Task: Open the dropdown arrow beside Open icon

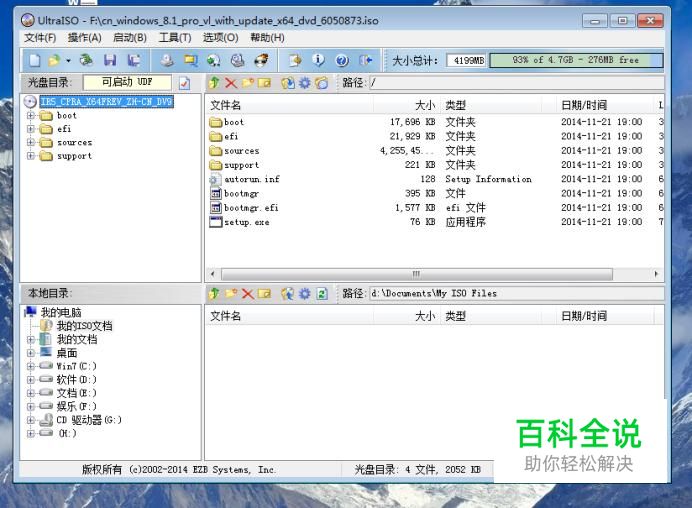Action: pos(68,60)
